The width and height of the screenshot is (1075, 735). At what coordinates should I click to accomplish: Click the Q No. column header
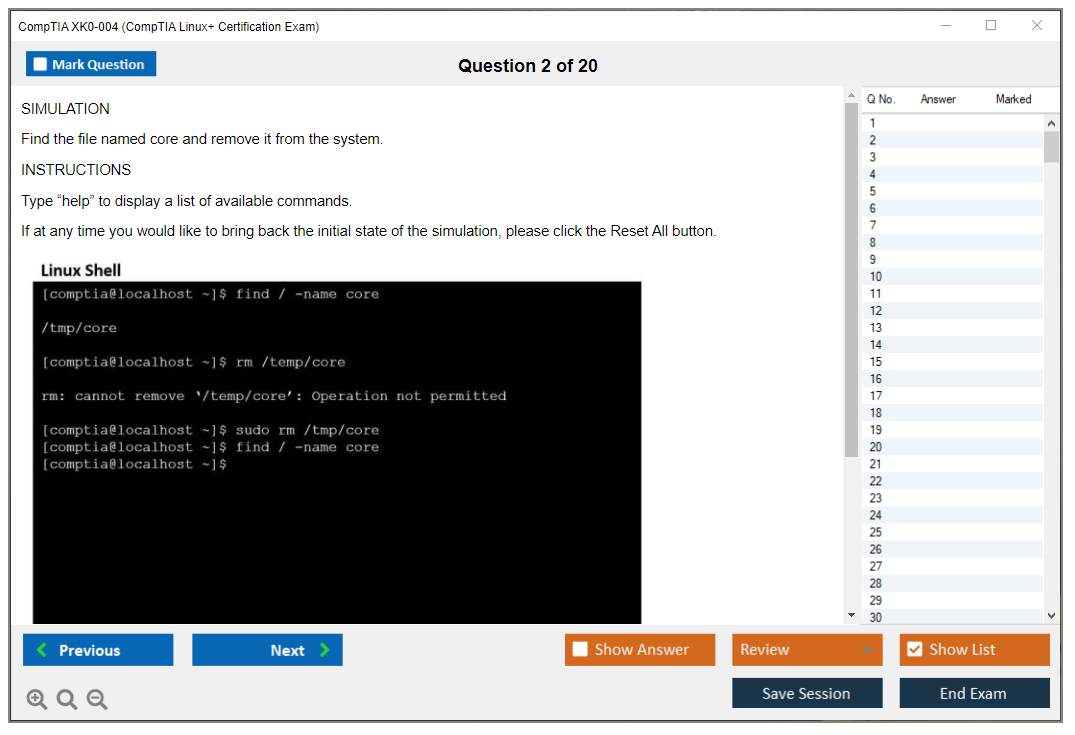pos(881,99)
